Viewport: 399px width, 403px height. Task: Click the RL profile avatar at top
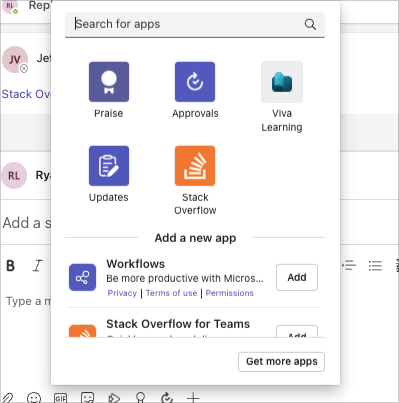click(10, 6)
